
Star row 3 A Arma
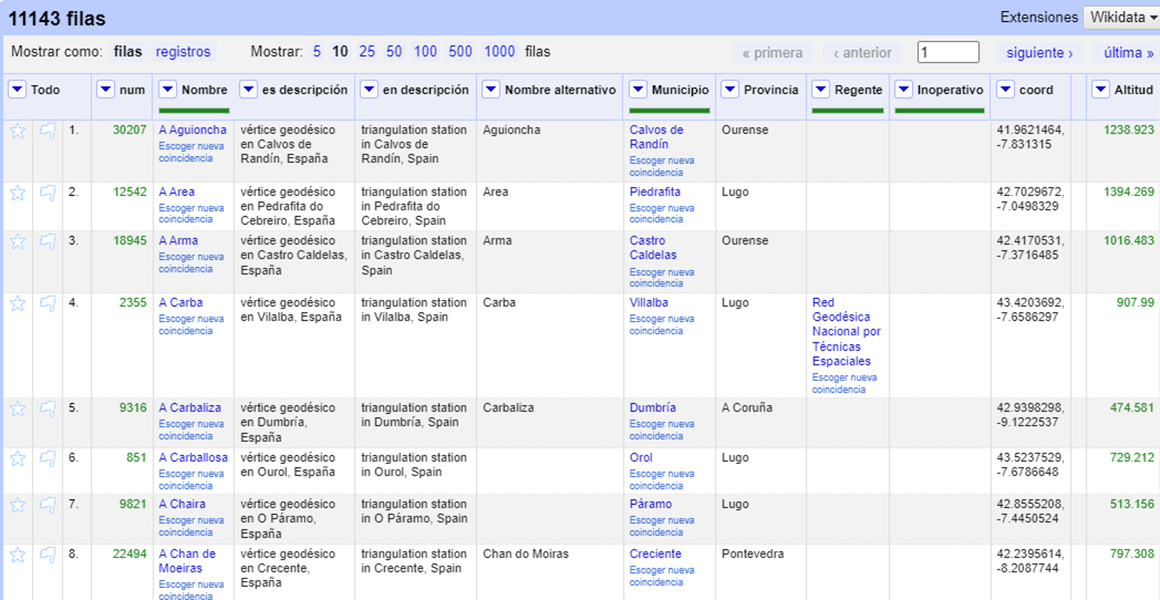tap(18, 242)
